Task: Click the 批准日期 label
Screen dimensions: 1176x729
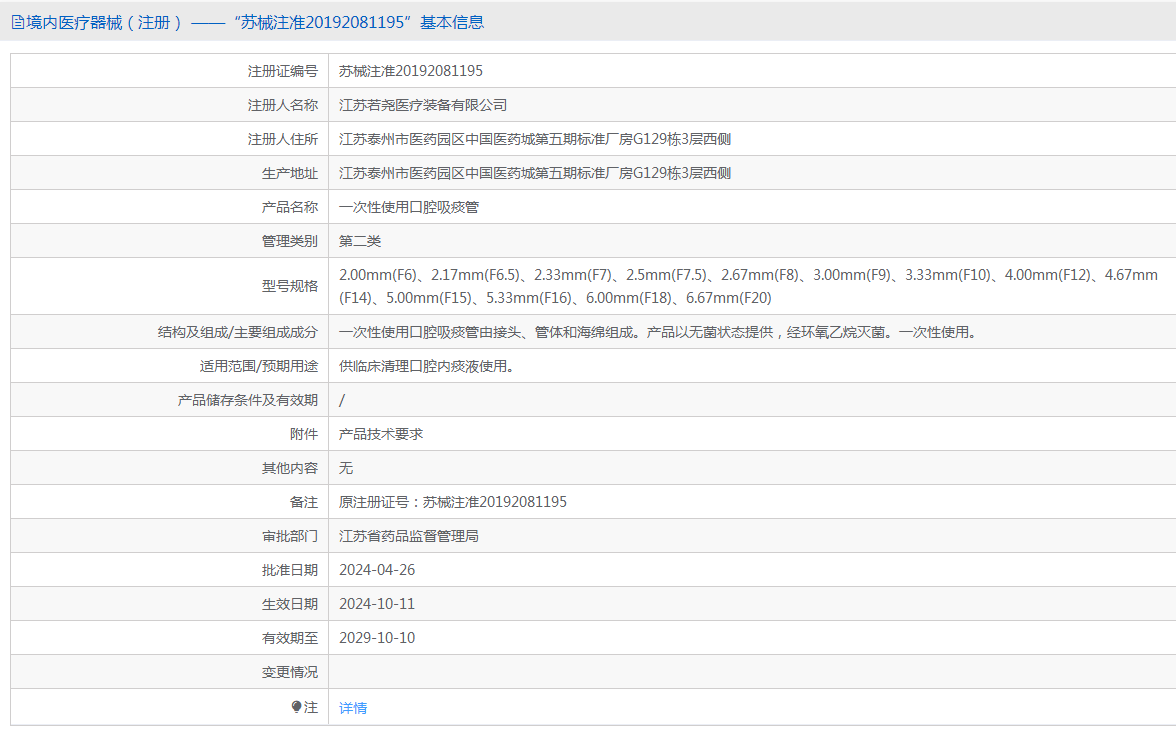Action: [x=290, y=570]
